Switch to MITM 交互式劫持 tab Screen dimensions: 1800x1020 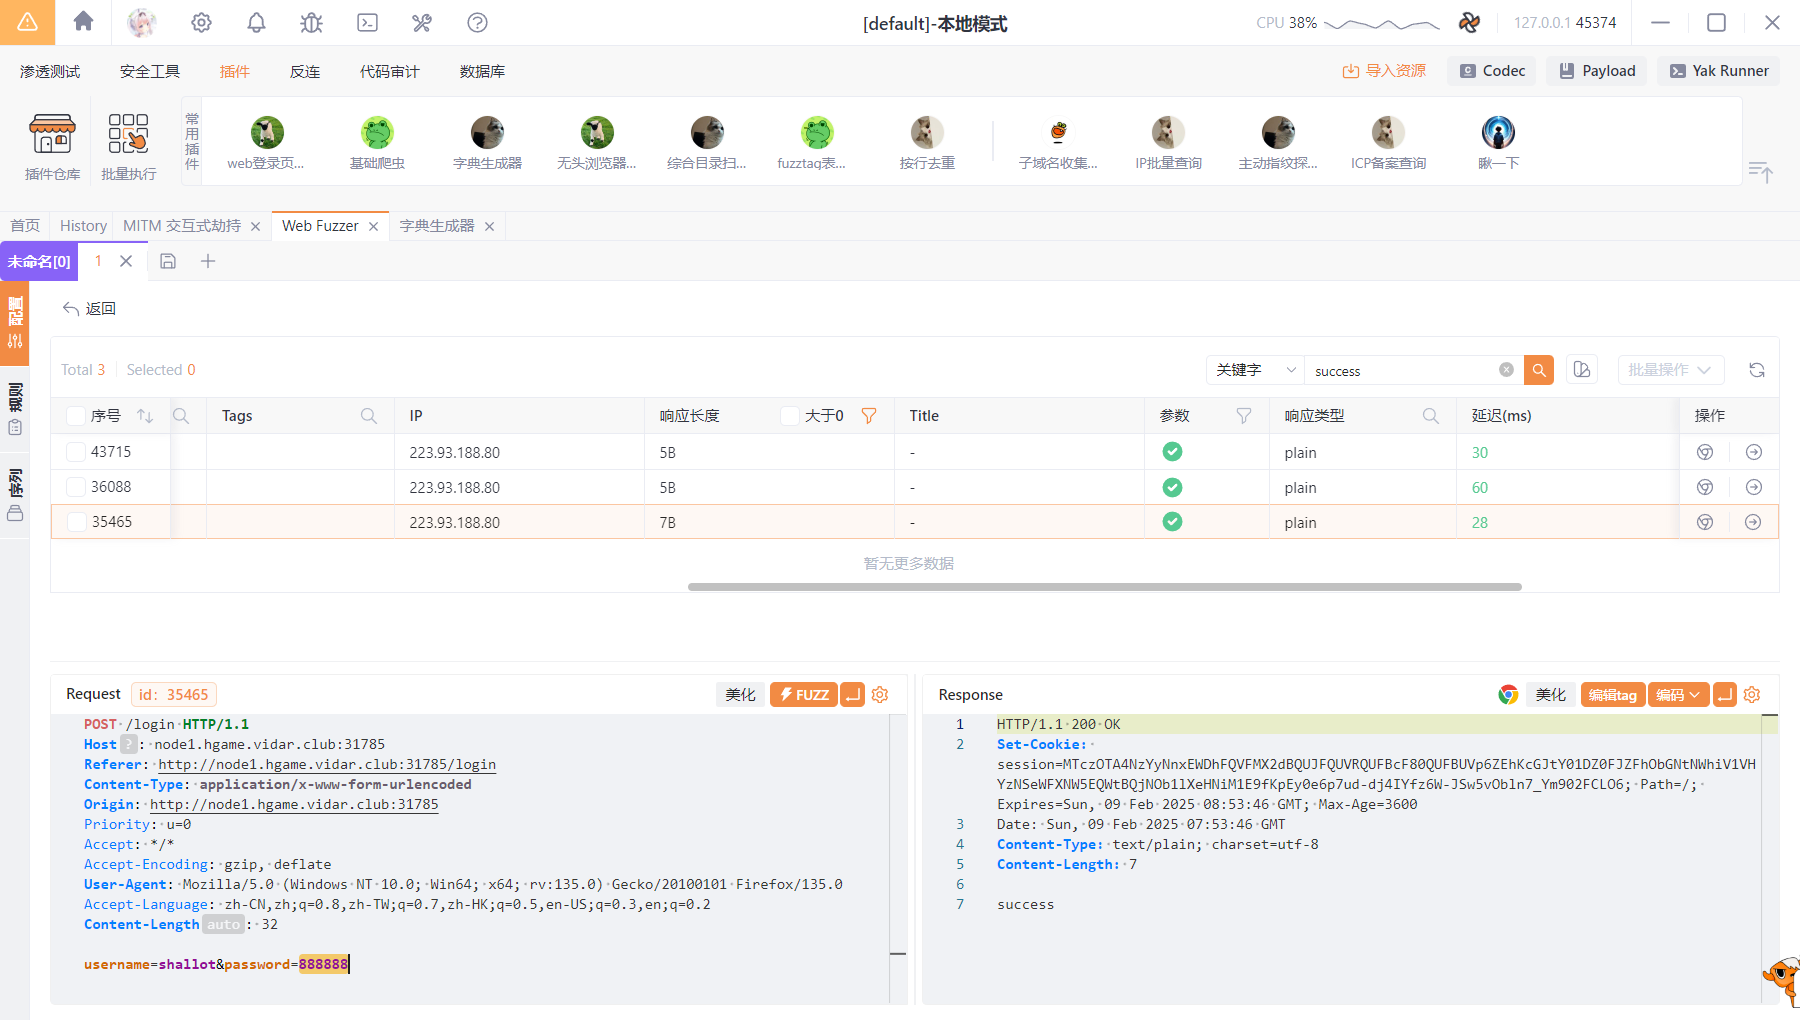(182, 226)
